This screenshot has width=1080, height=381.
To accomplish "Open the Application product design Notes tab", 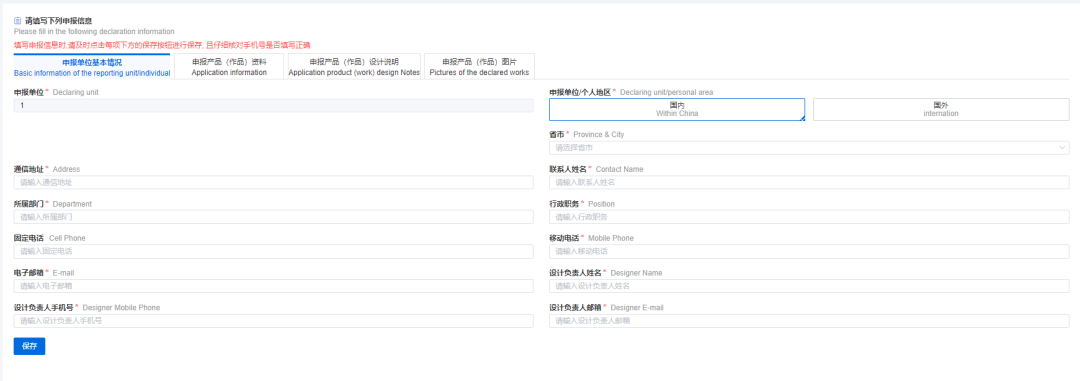I will (354, 67).
